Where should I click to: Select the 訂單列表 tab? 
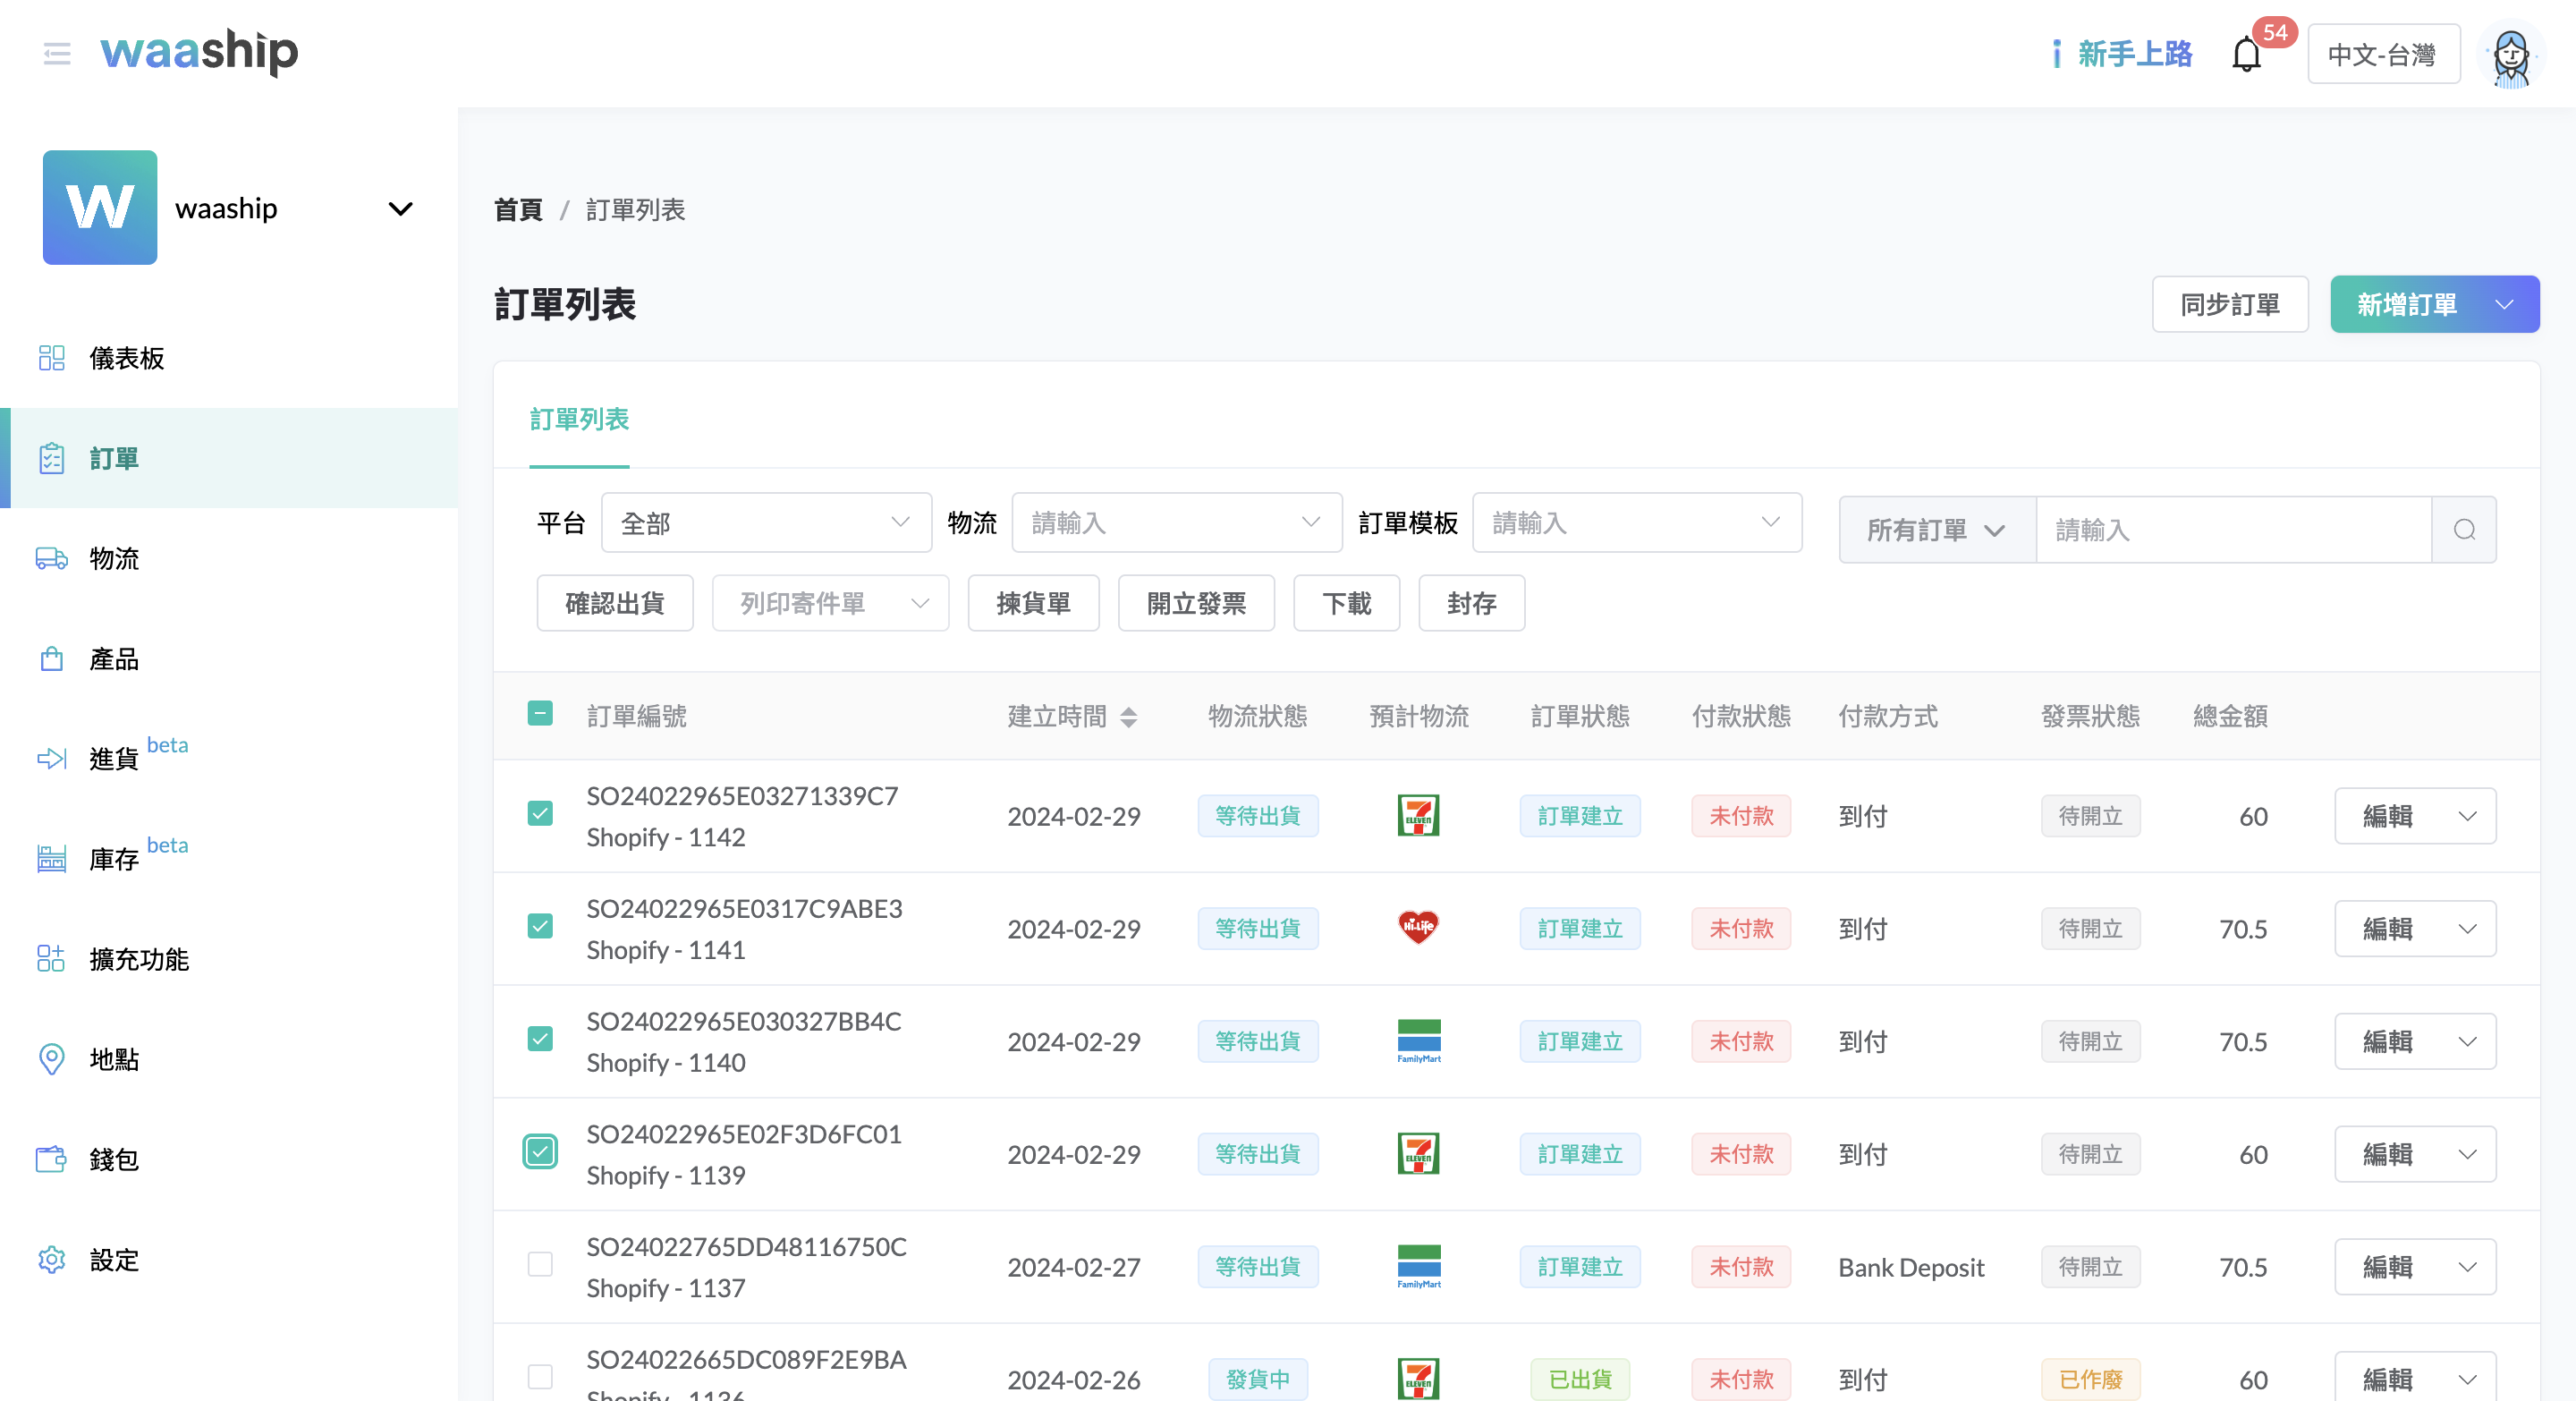coord(579,419)
